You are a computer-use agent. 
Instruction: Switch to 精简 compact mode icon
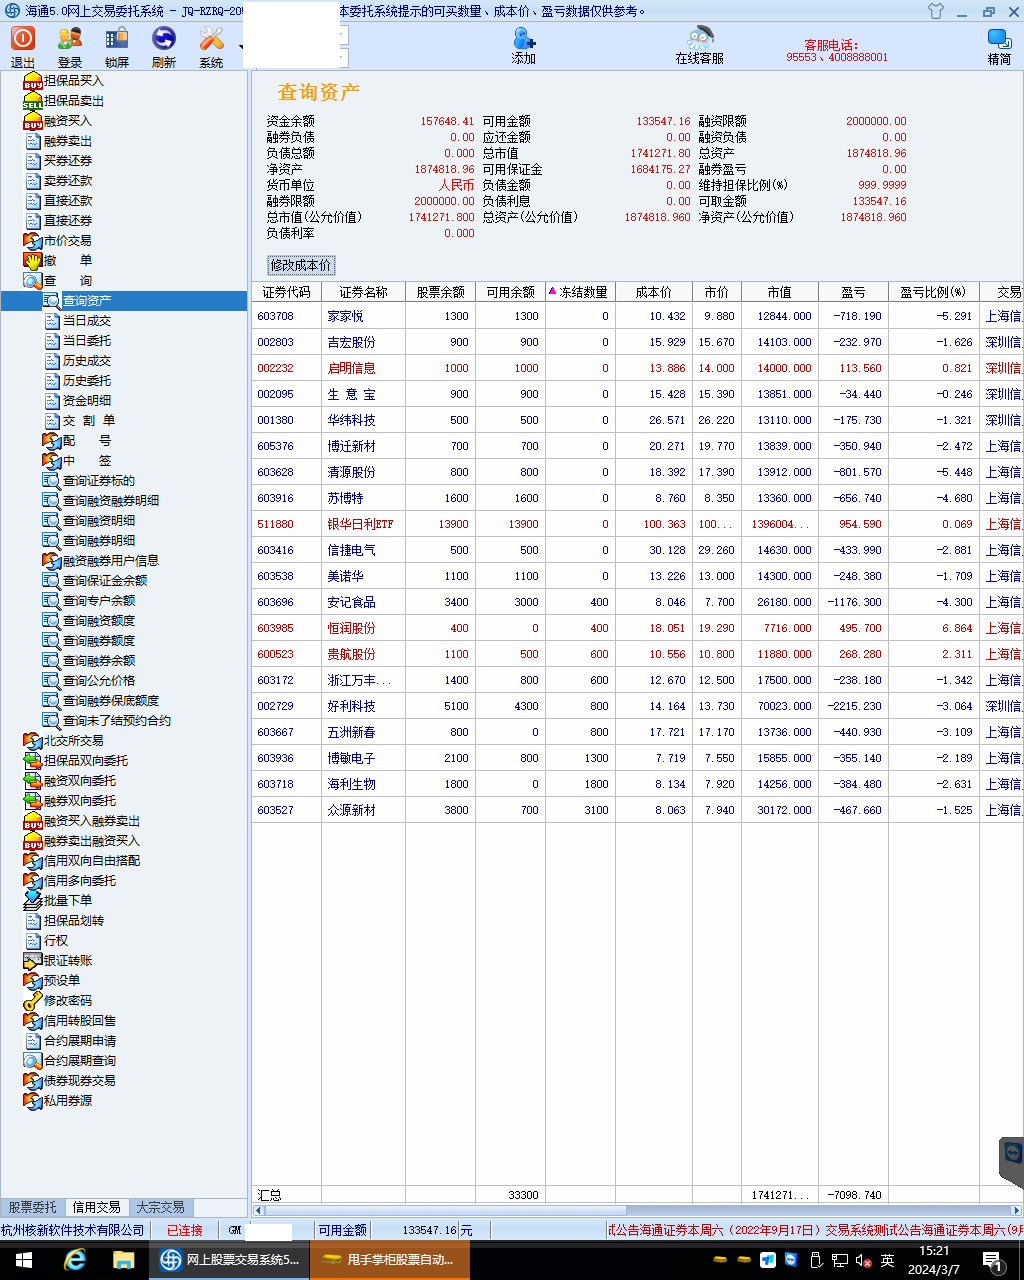tap(999, 46)
